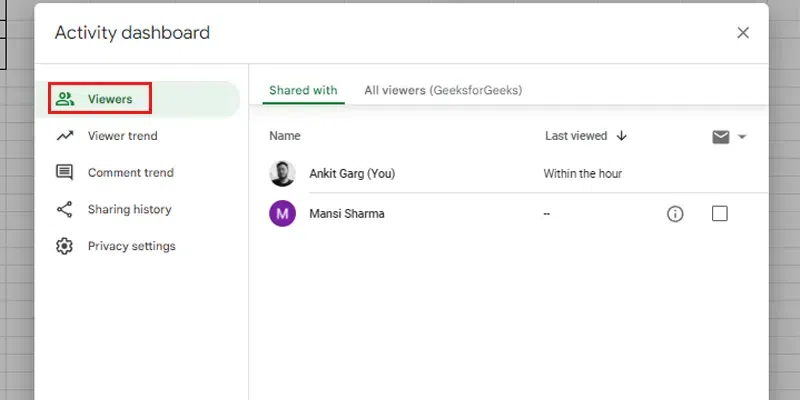The image size is (800, 400).
Task: Click the Sharing history share icon
Action: pyautogui.click(x=65, y=210)
